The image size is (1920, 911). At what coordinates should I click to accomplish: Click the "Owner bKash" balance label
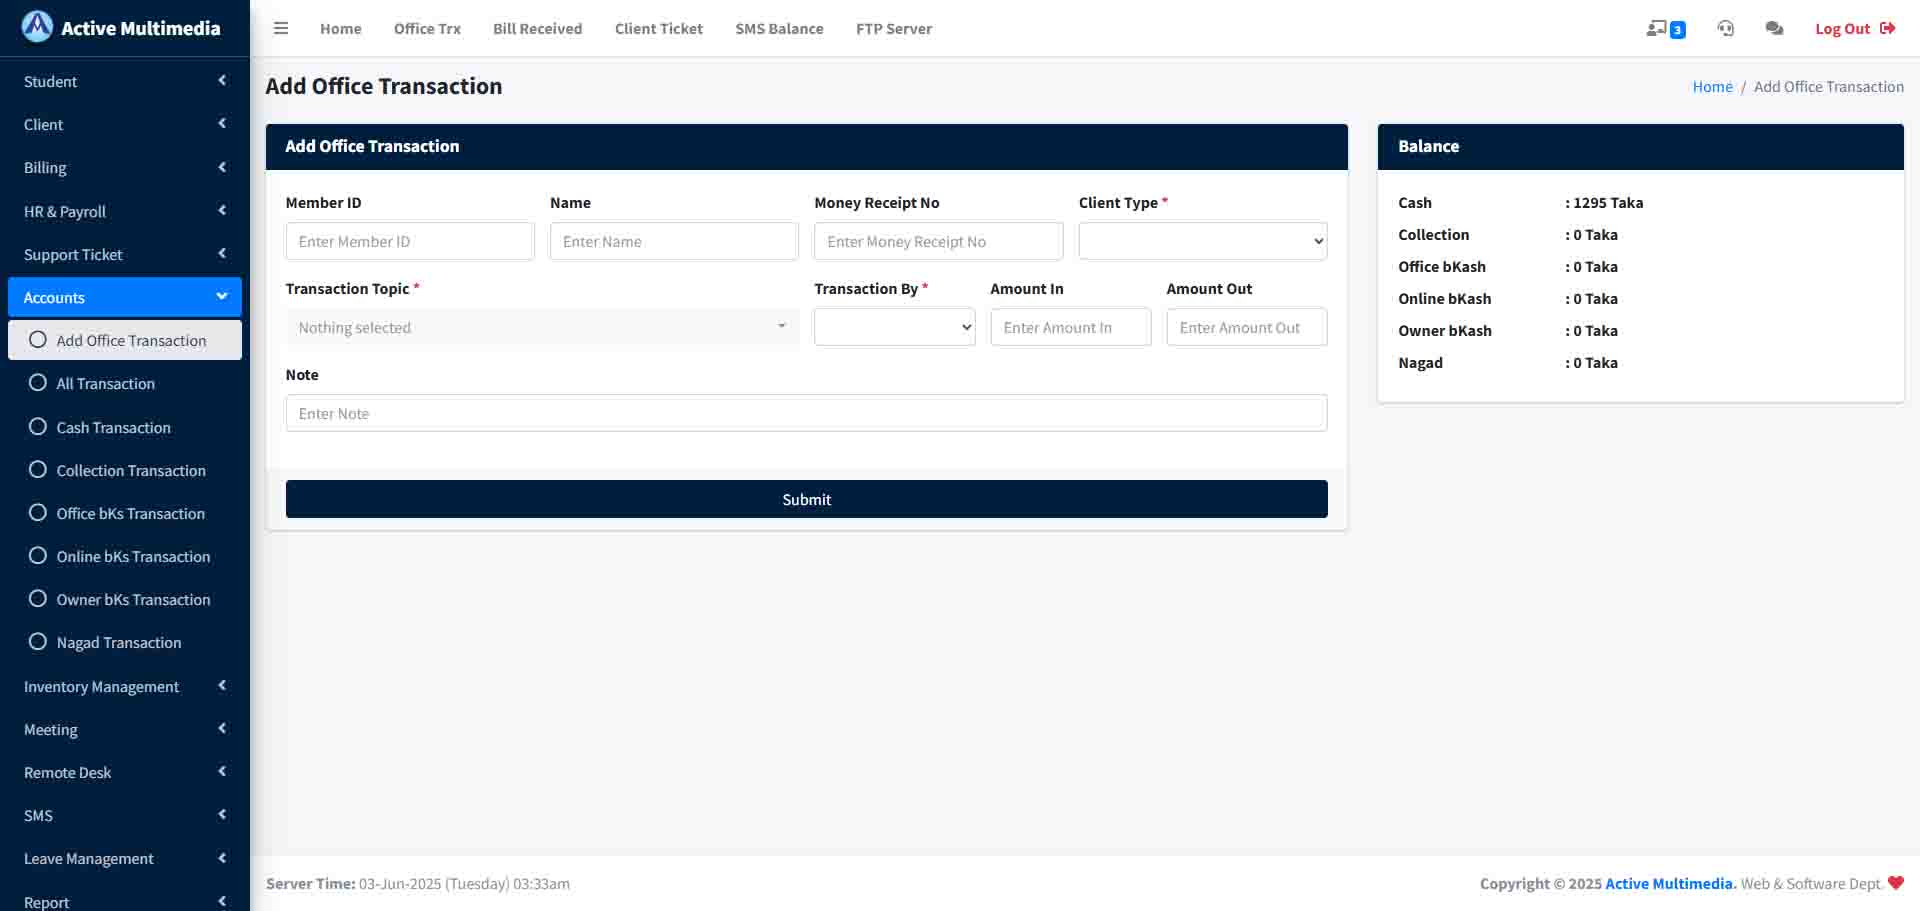[x=1445, y=331]
